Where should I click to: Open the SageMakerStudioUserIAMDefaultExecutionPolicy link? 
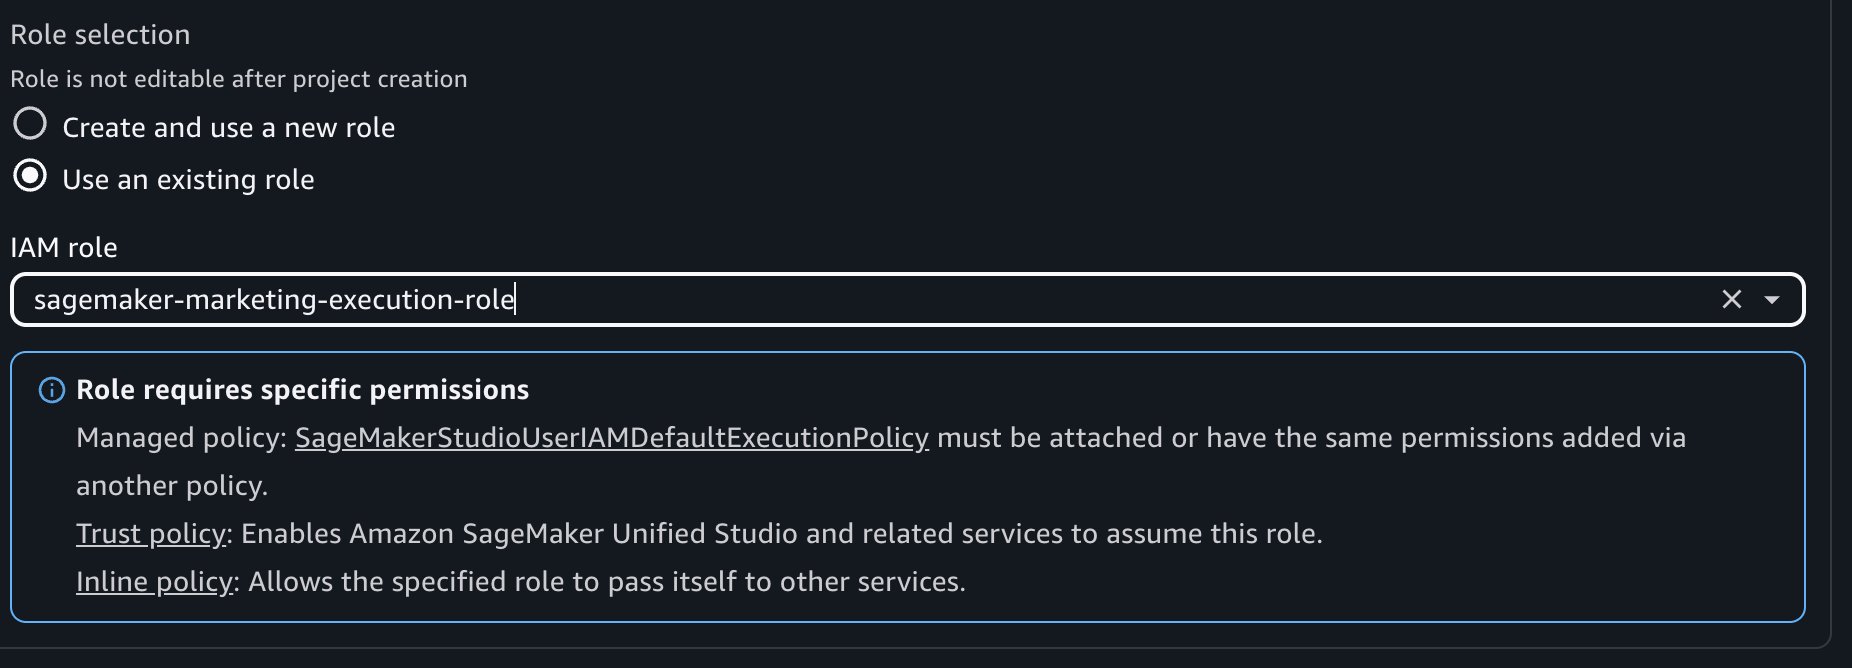coord(612,437)
